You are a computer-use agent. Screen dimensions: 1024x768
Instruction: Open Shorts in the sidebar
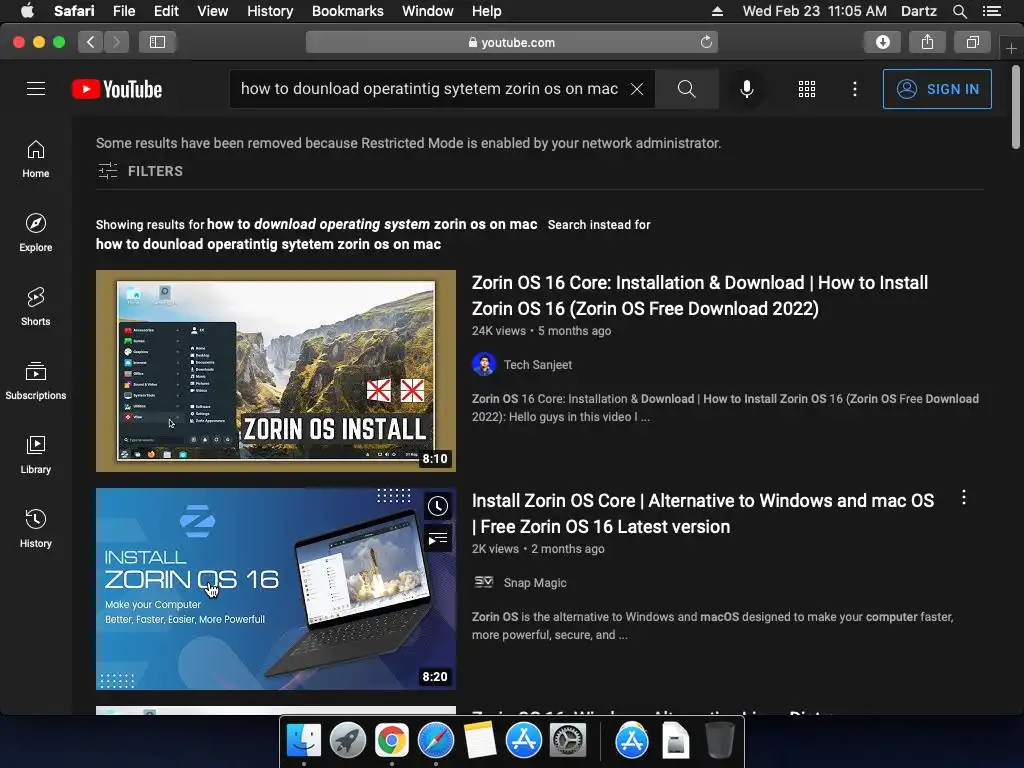[x=35, y=306]
